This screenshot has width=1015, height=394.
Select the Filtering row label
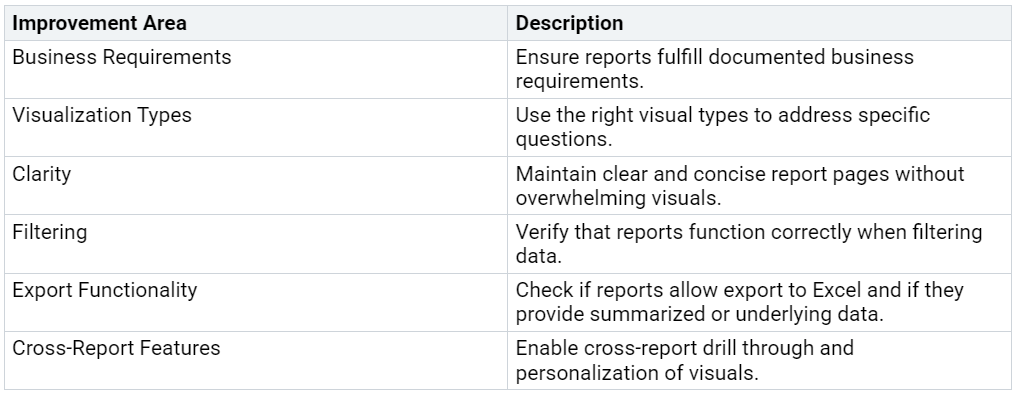coord(49,232)
